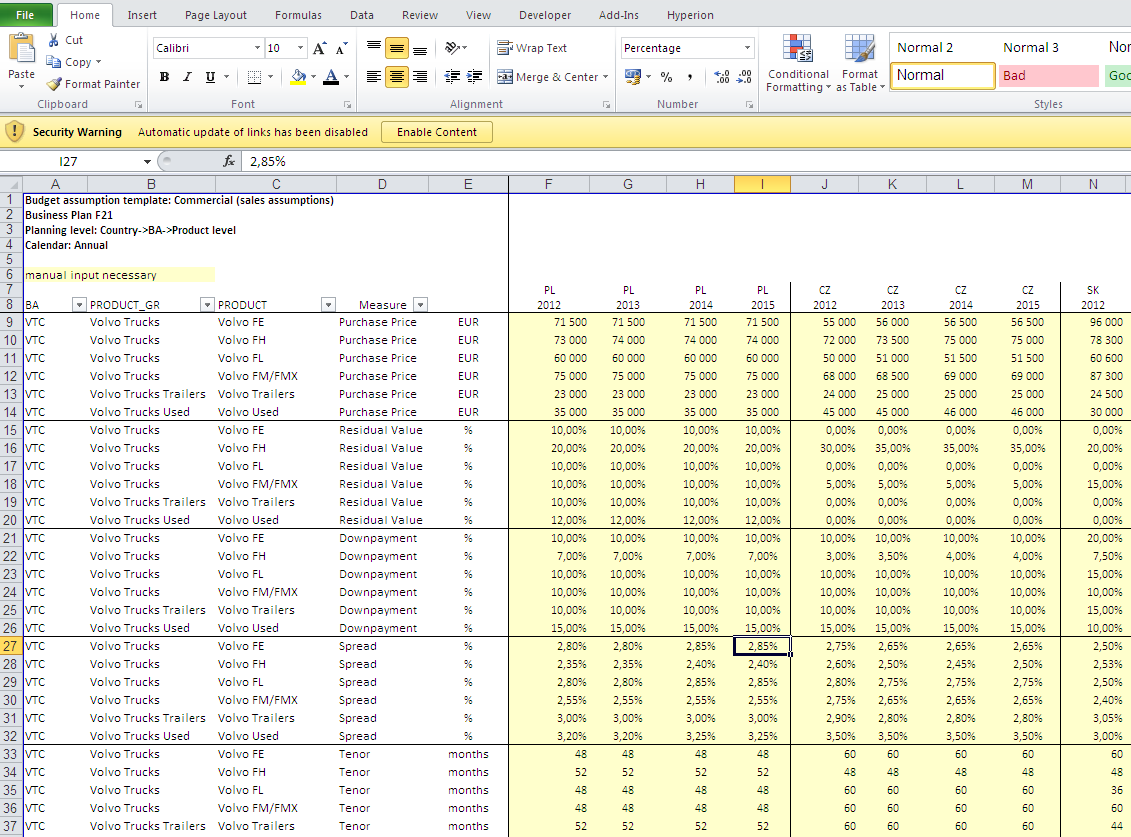The image size is (1131, 837).
Task: Apply Percent Style icon
Action: 666,76
